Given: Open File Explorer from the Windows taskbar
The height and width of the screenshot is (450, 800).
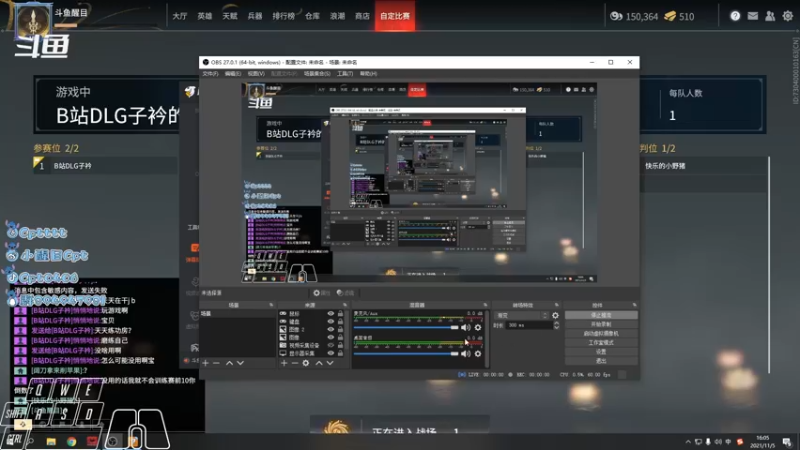Looking at the screenshot, I should coord(51,441).
